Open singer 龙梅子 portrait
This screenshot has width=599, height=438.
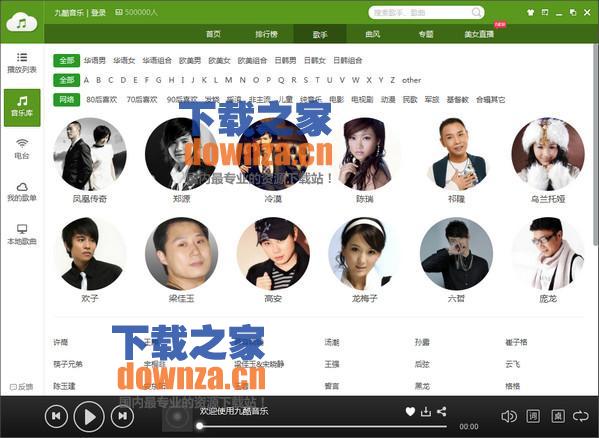coord(365,254)
